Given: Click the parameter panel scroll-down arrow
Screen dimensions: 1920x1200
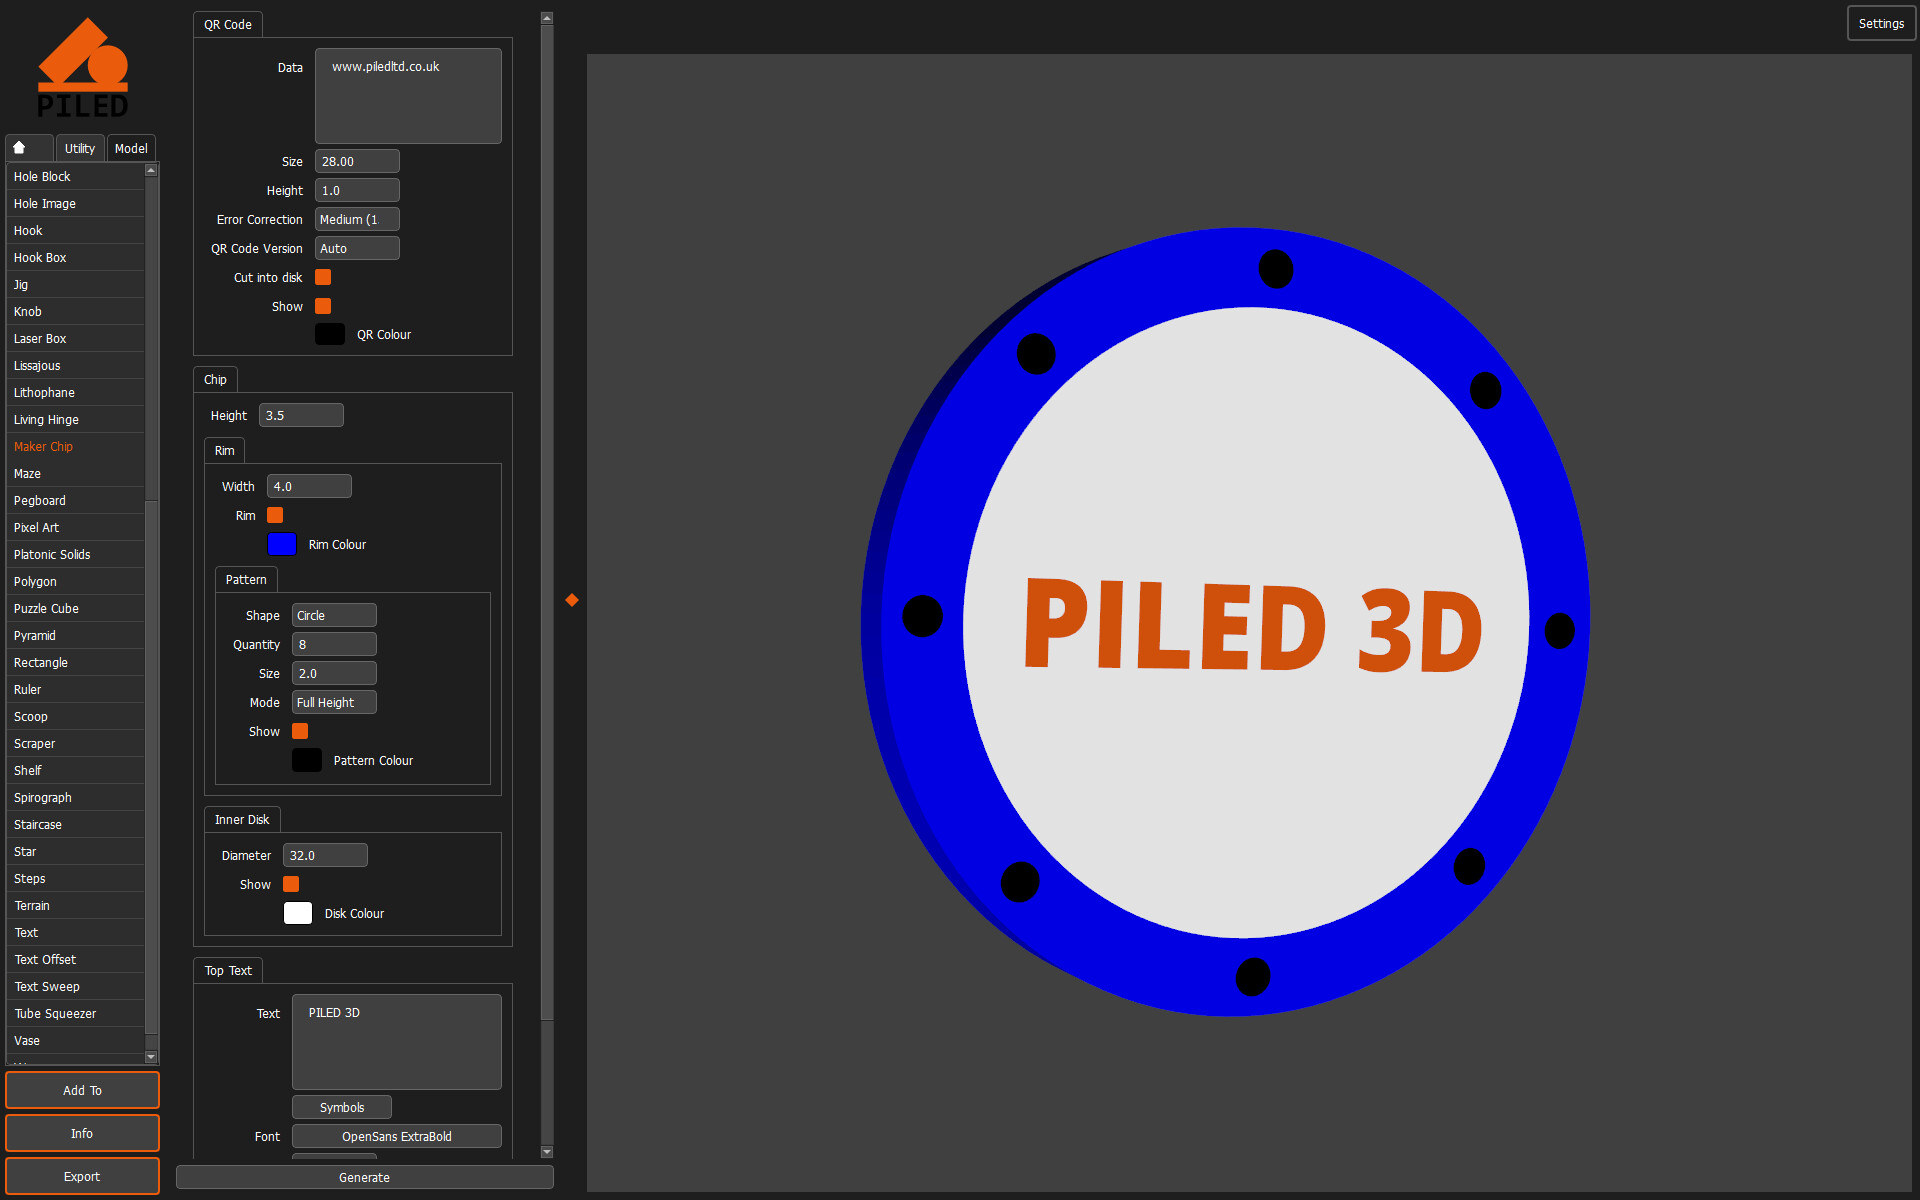Looking at the screenshot, I should (547, 1152).
